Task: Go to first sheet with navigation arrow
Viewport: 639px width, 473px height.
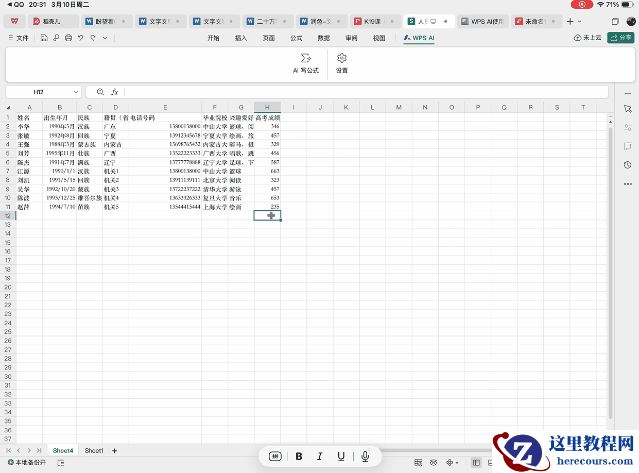Action: 9,451
